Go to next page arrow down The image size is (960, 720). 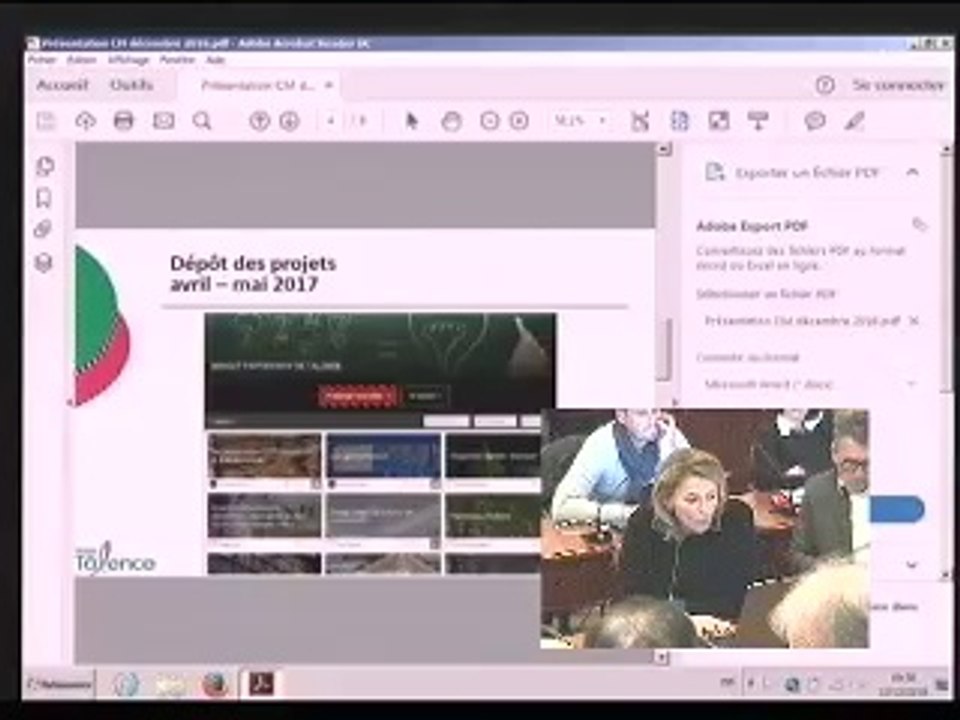point(289,121)
